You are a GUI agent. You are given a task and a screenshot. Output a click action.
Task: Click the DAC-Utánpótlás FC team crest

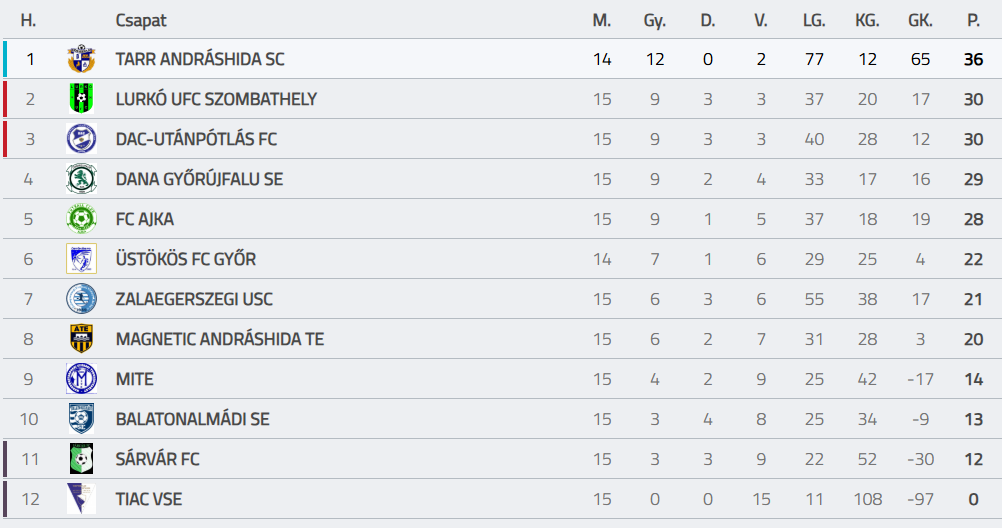click(x=81, y=139)
